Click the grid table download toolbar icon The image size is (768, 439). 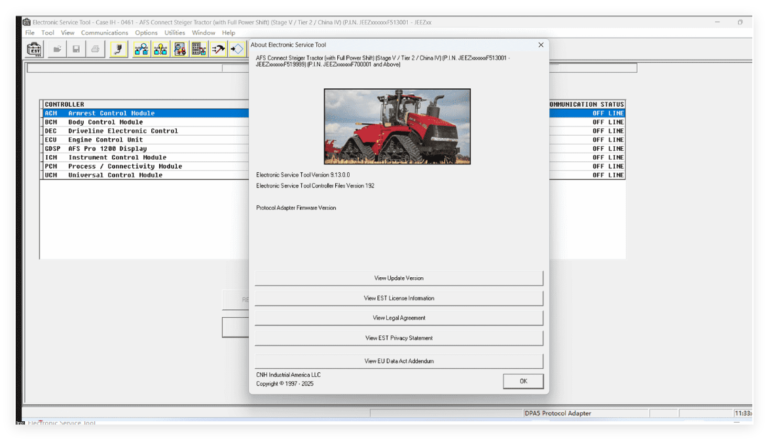tap(199, 49)
